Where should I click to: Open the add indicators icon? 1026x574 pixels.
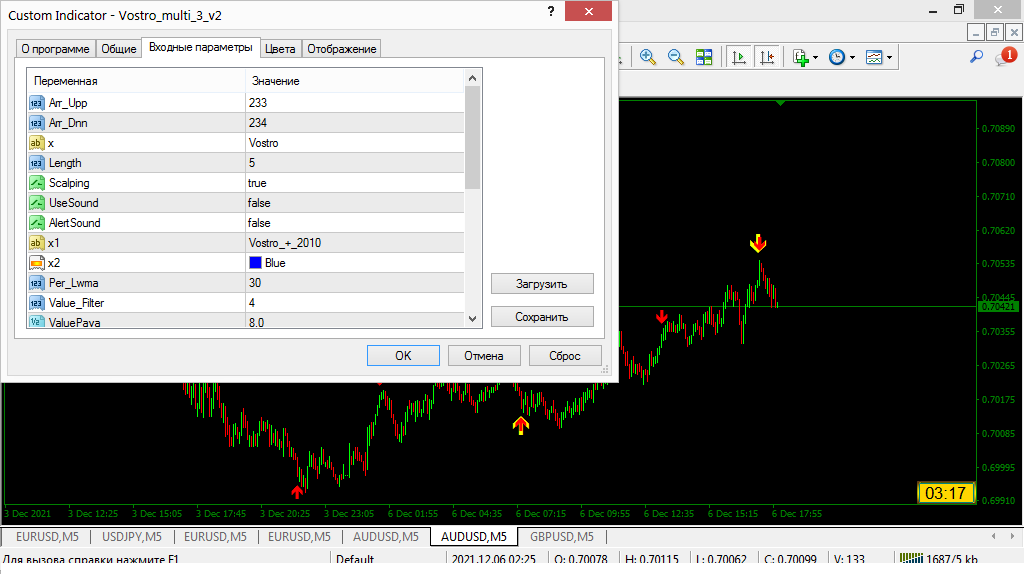[800, 57]
